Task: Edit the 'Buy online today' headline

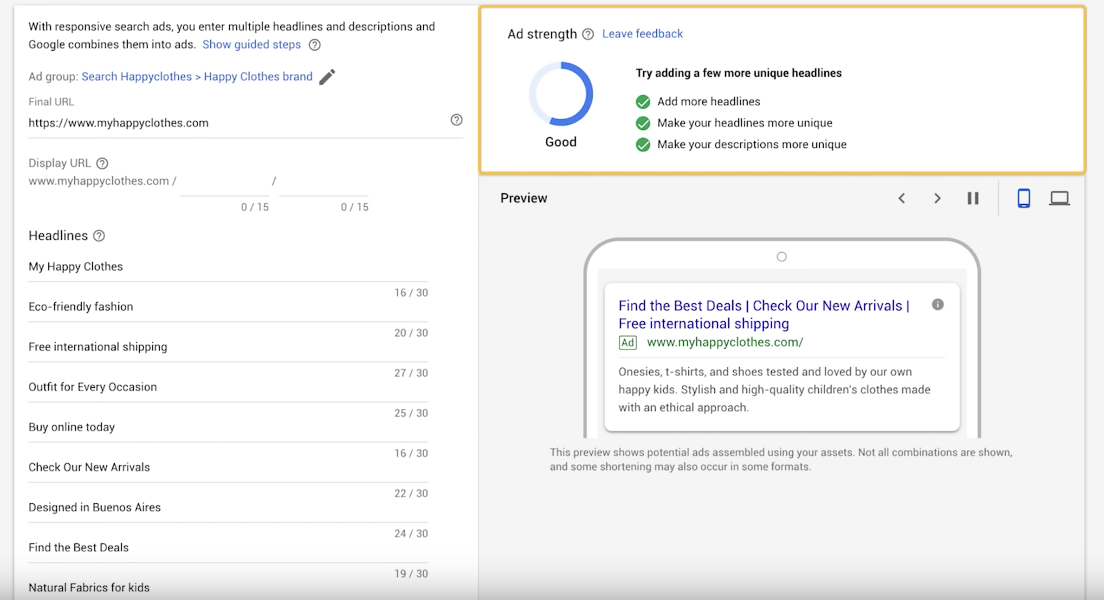Action: point(228,427)
